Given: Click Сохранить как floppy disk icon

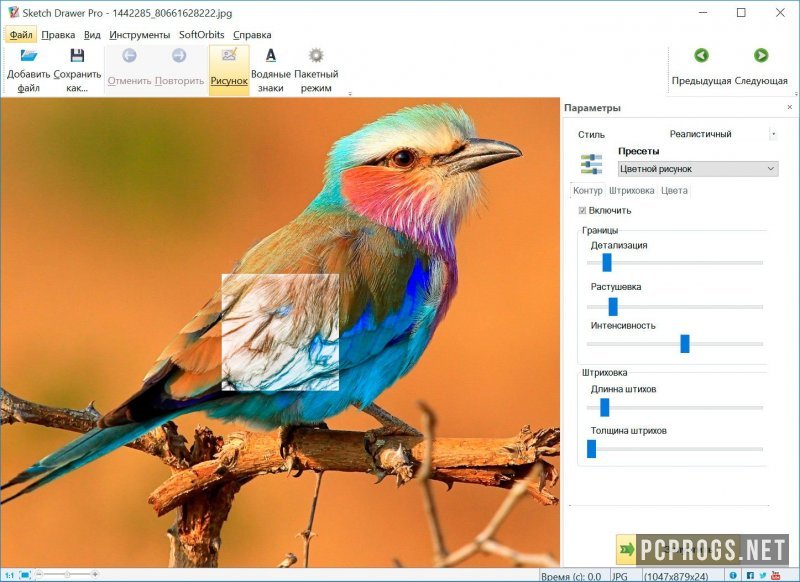Looking at the screenshot, I should point(77,55).
